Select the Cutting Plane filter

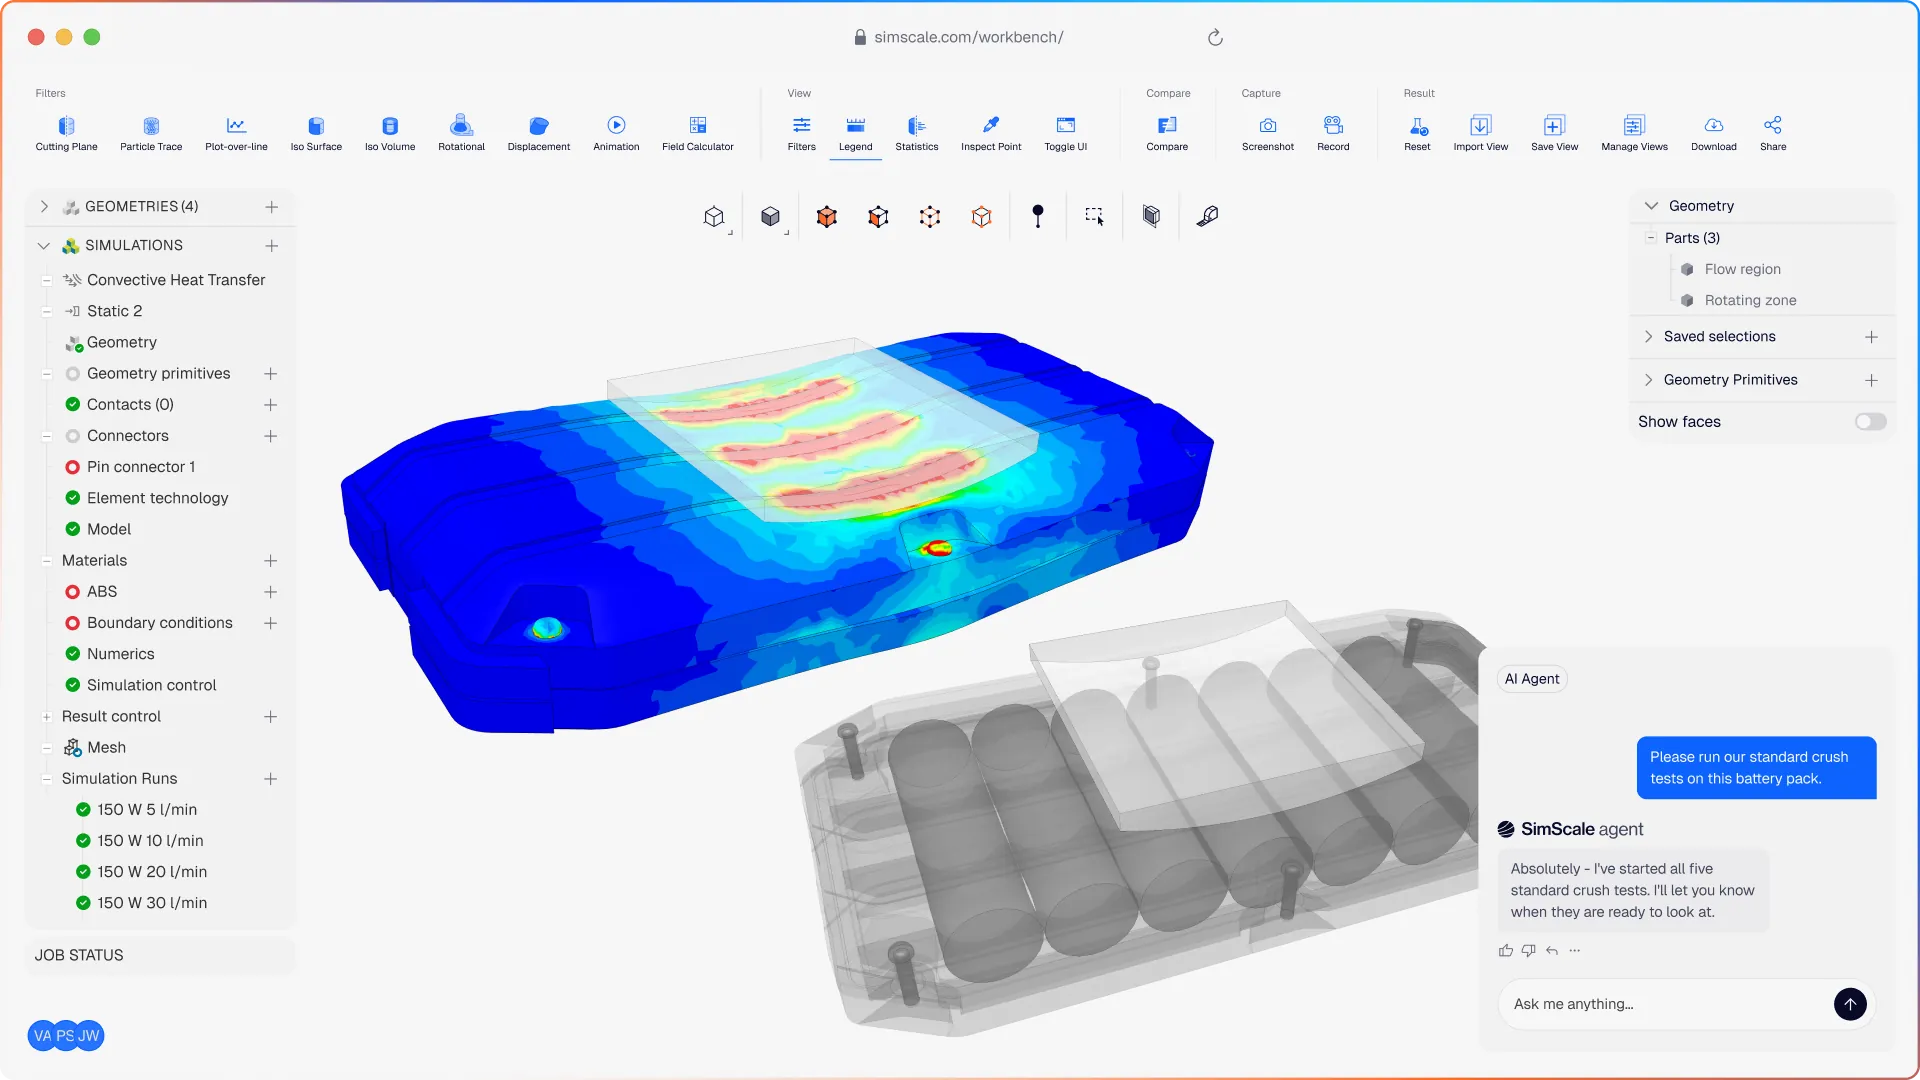(x=66, y=133)
